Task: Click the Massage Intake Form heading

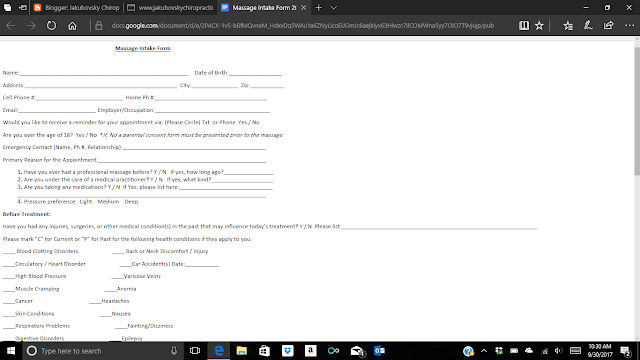Action: 143,48
